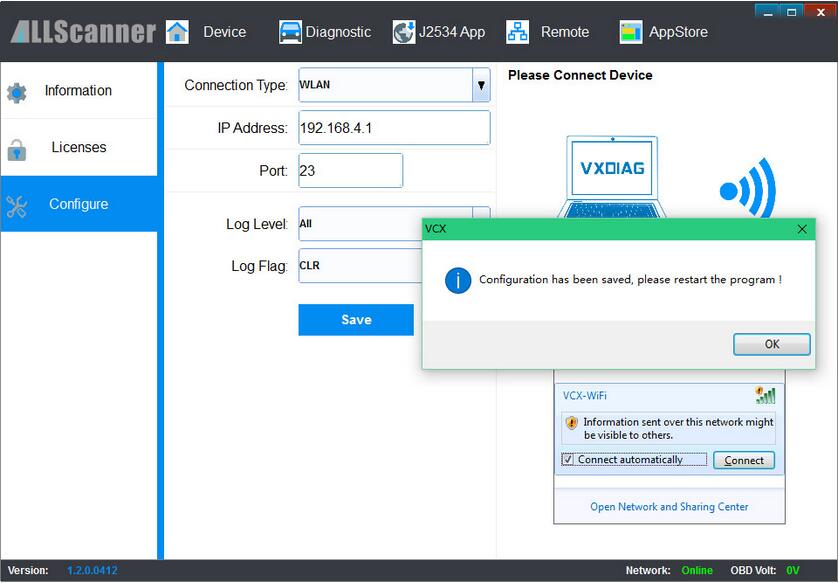
Task: Select Configure in the sidebar
Action: click(79, 204)
